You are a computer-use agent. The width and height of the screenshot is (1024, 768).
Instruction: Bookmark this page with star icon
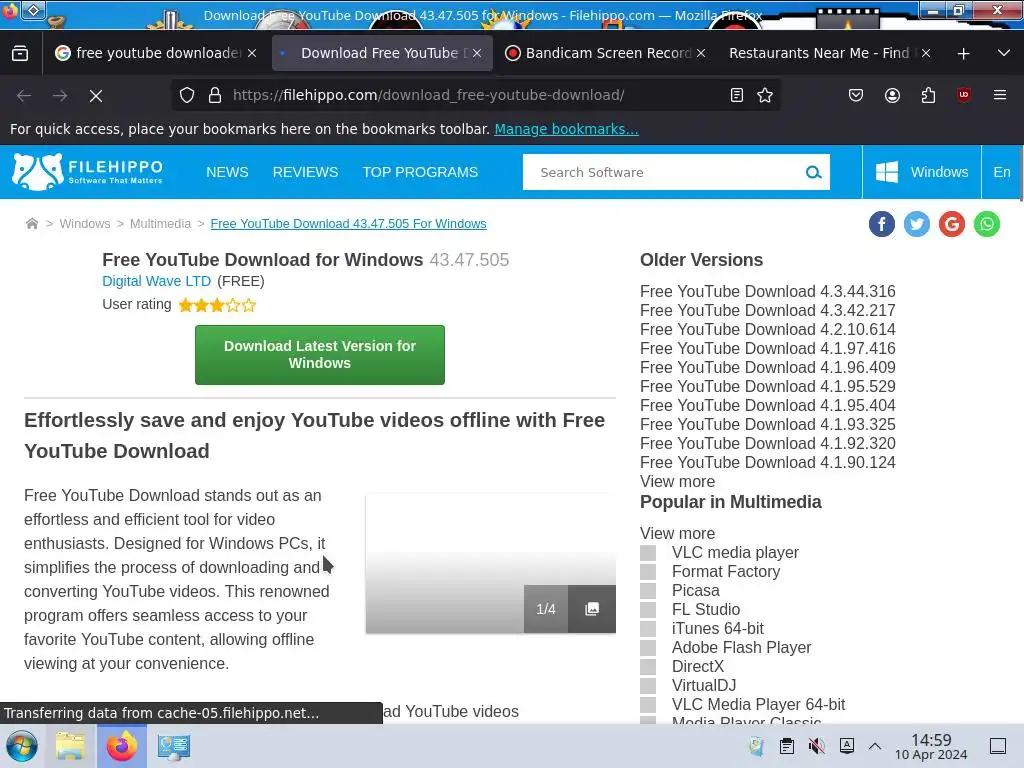point(765,95)
